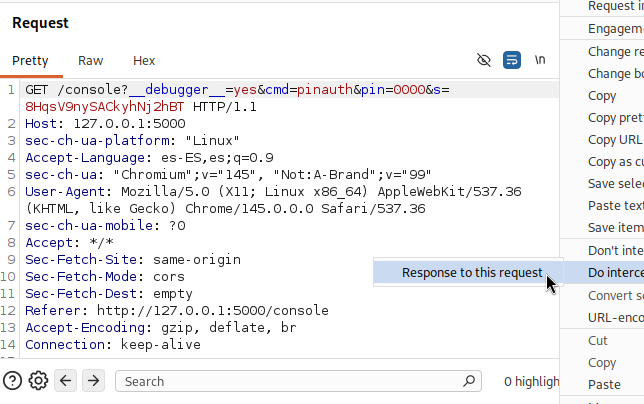
Task: Click the Host header '127.0.0.1:5000'
Action: (x=129, y=124)
